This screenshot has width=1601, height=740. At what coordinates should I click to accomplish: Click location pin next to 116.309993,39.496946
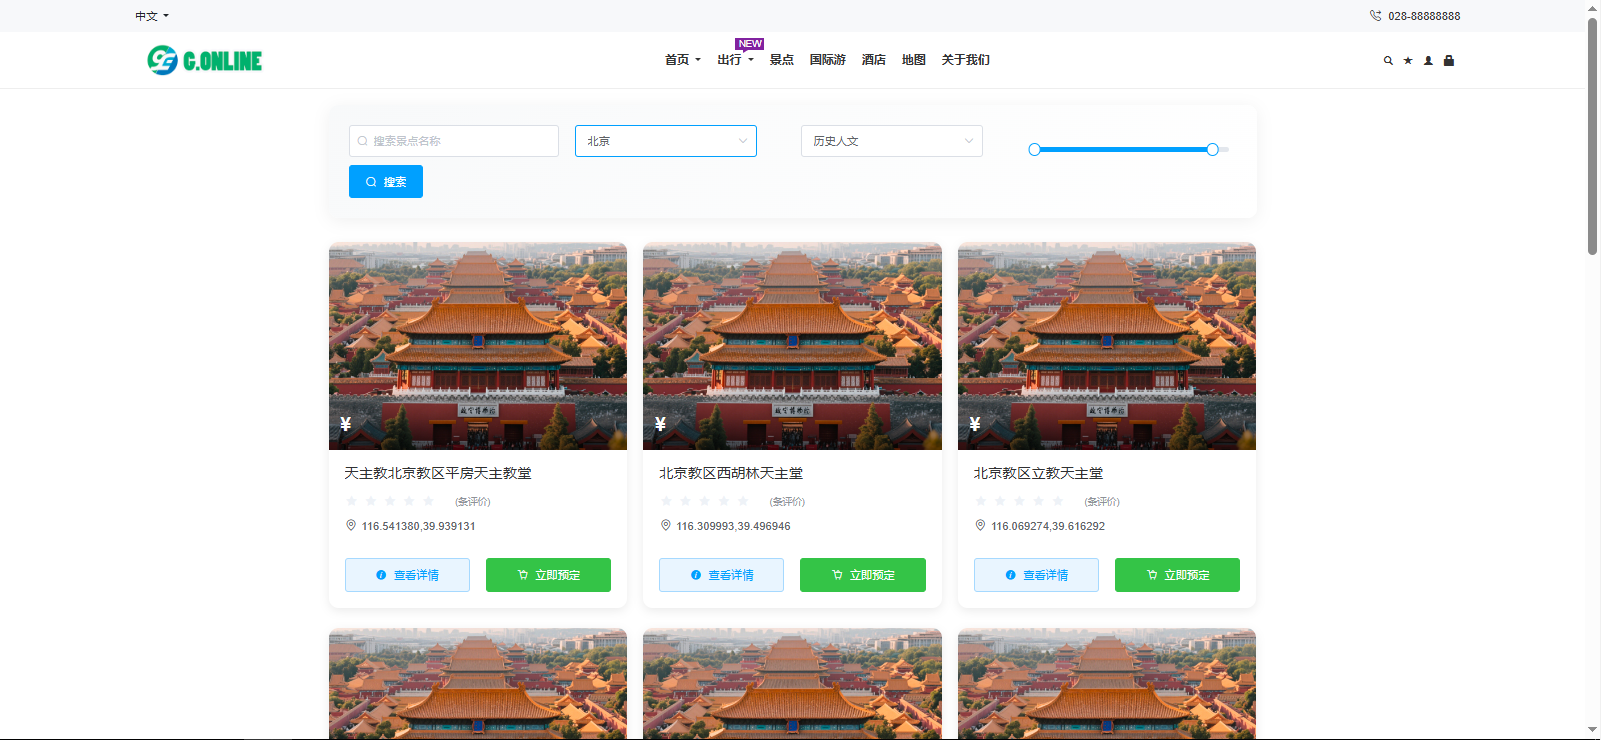tap(666, 525)
